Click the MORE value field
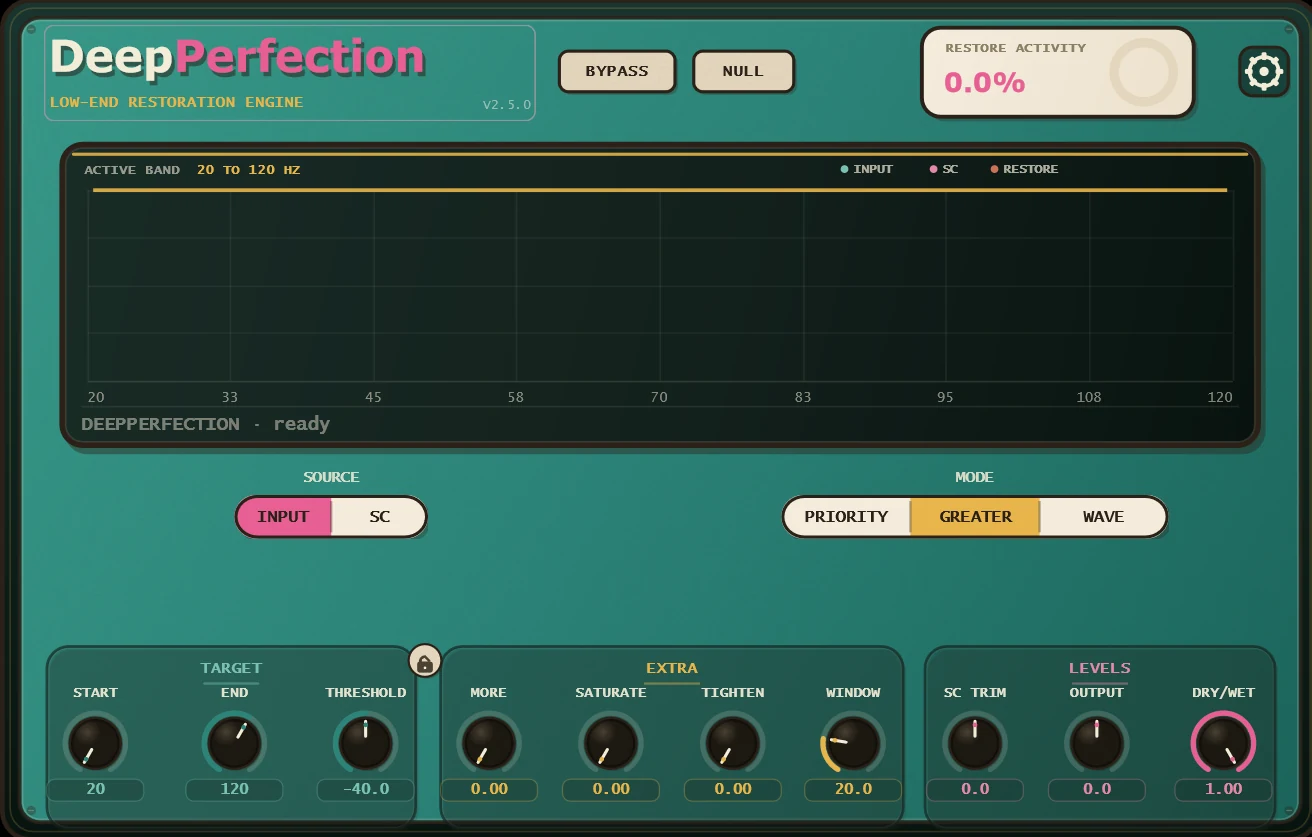 click(489, 789)
